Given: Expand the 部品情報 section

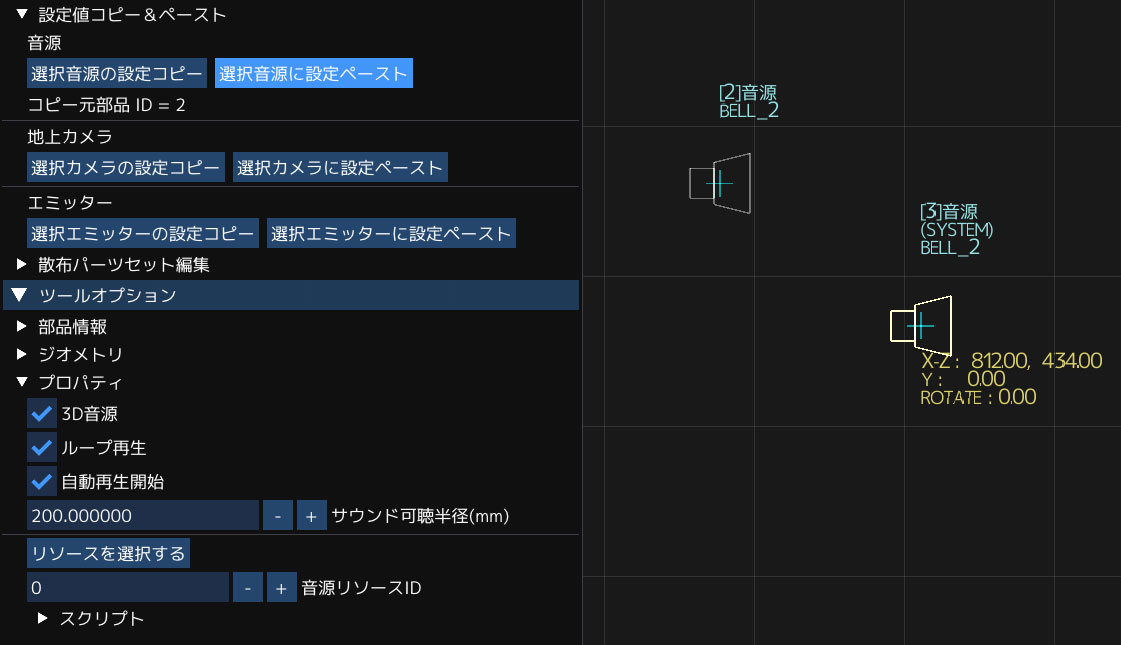Looking at the screenshot, I should coord(22,326).
